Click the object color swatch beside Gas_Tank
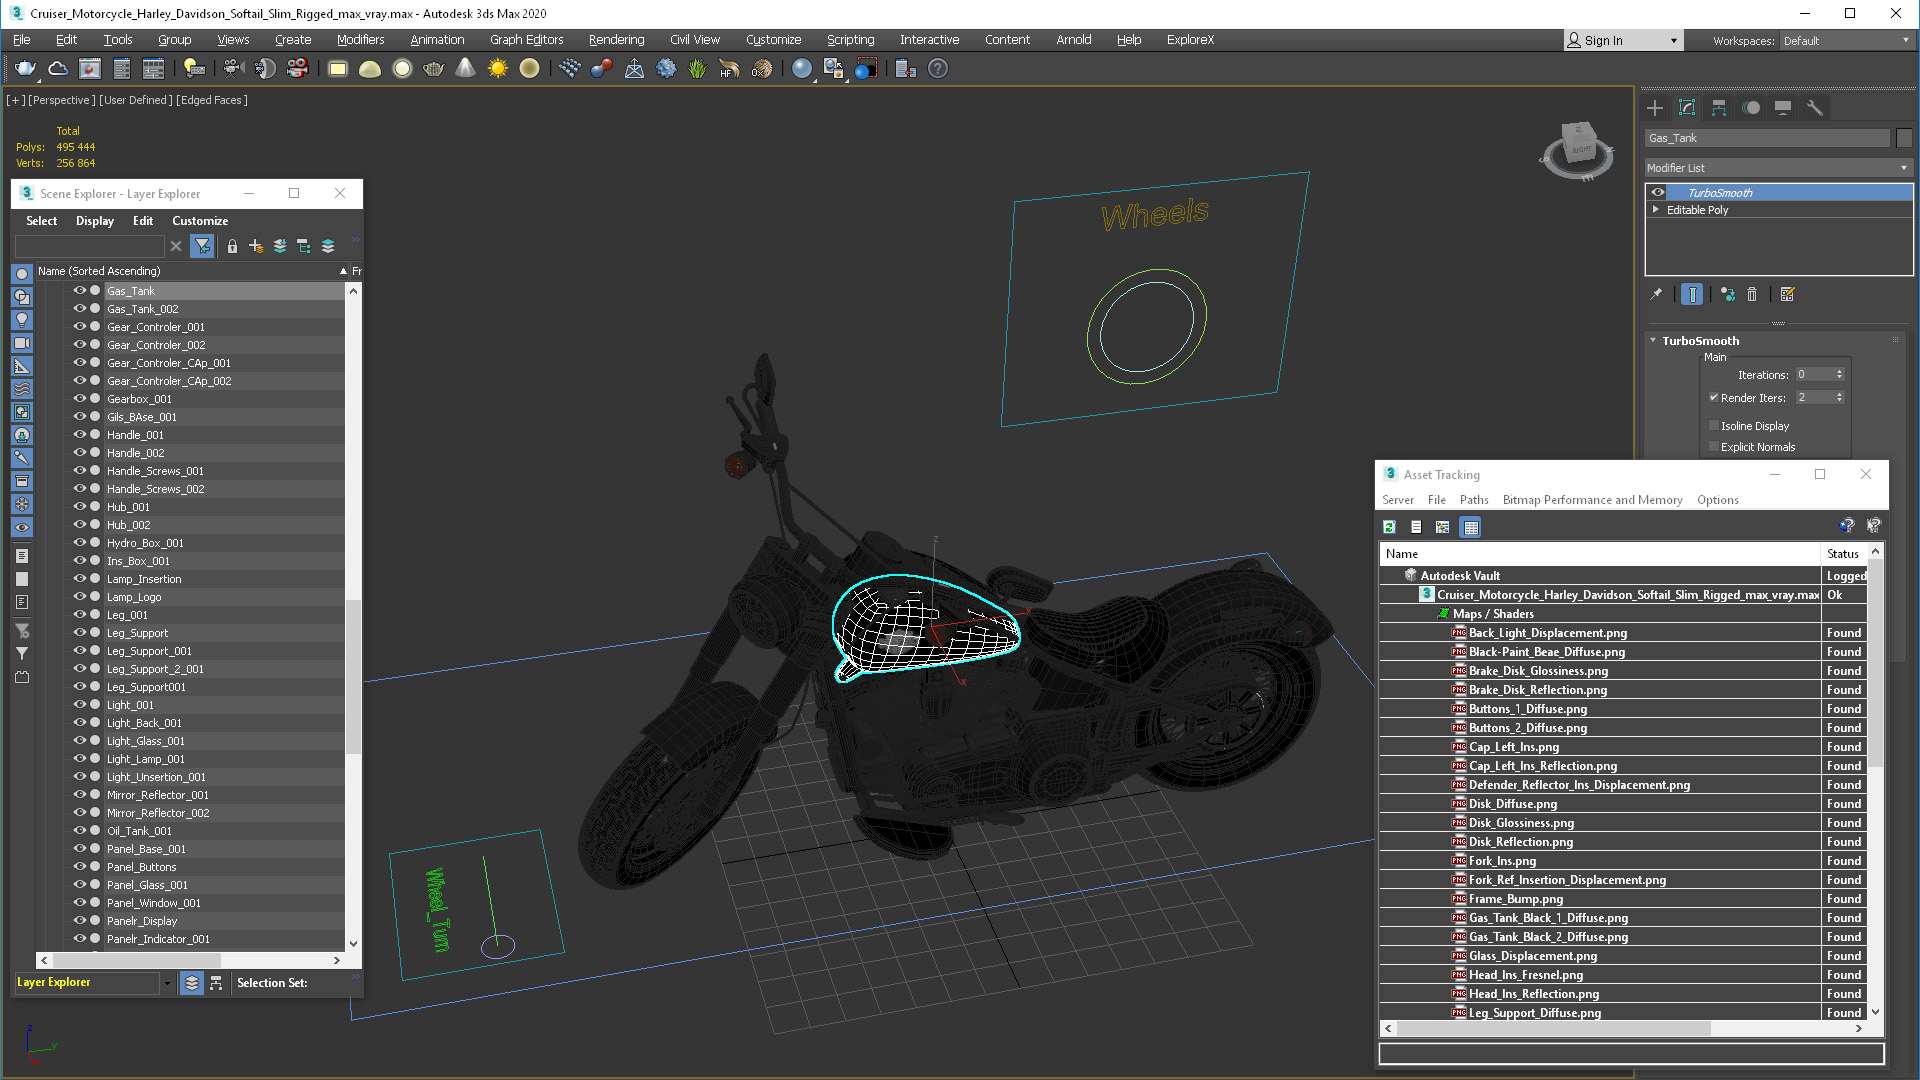Viewport: 1920px width, 1080px height. (x=1904, y=138)
